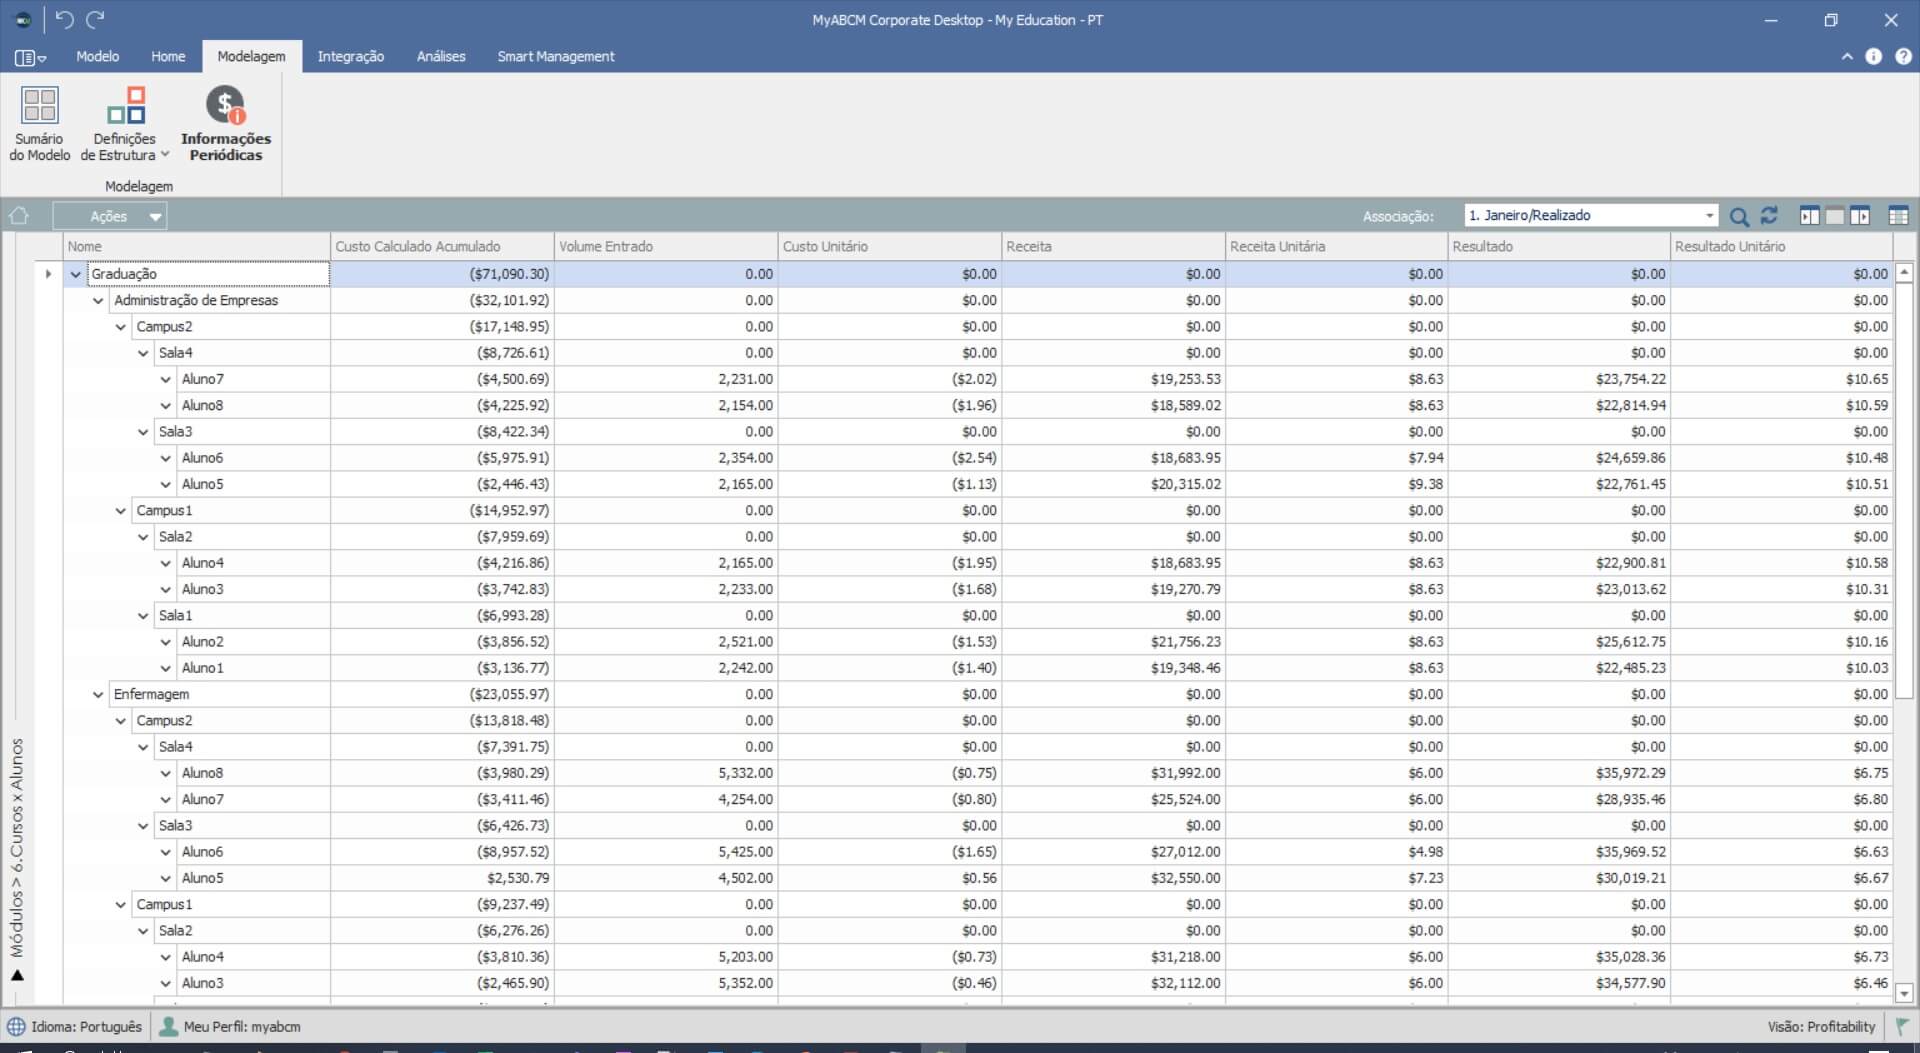The image size is (1920, 1053).
Task: Click Visão: Profitability status text
Action: pyautogui.click(x=1821, y=1027)
